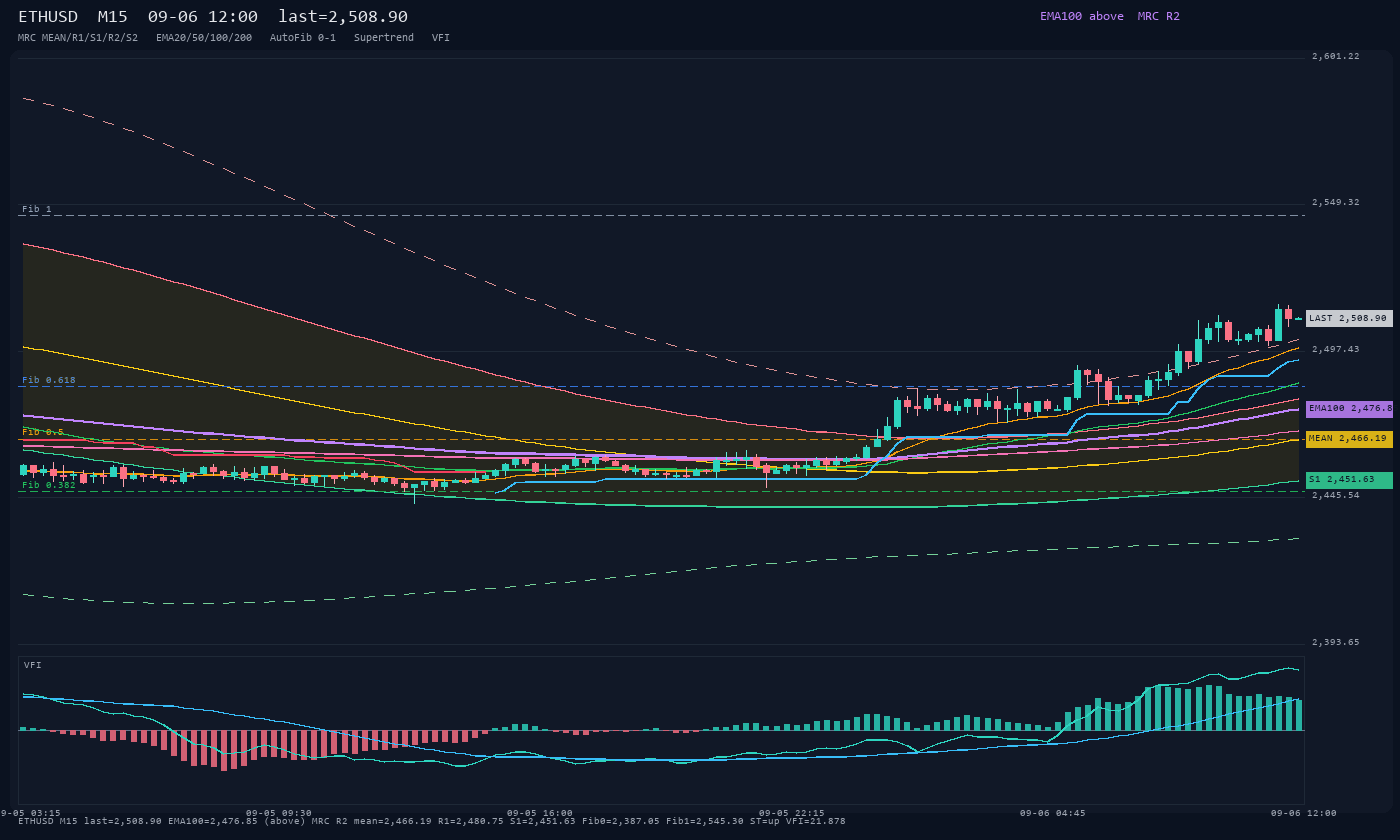Click the 2,497.43 price axis label

1336,349
